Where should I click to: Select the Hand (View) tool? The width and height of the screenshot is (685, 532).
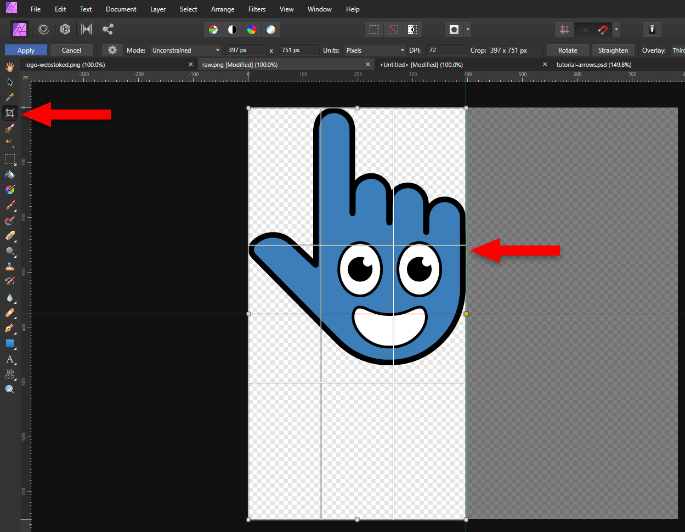tap(10, 67)
